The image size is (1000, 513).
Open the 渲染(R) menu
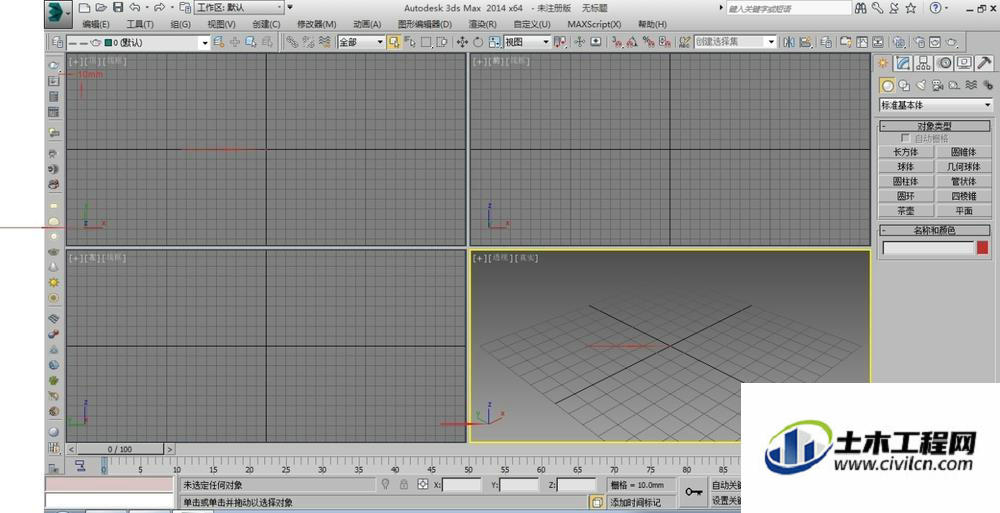pyautogui.click(x=482, y=24)
